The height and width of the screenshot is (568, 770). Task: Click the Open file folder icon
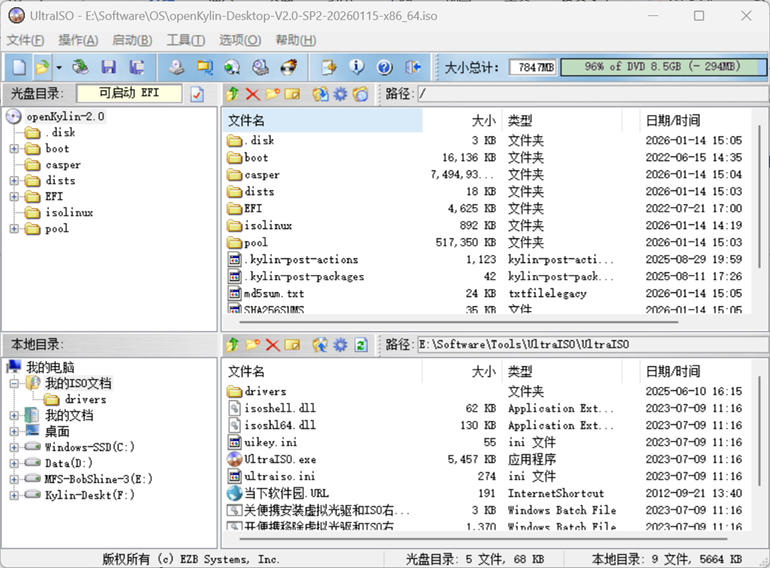click(x=43, y=67)
